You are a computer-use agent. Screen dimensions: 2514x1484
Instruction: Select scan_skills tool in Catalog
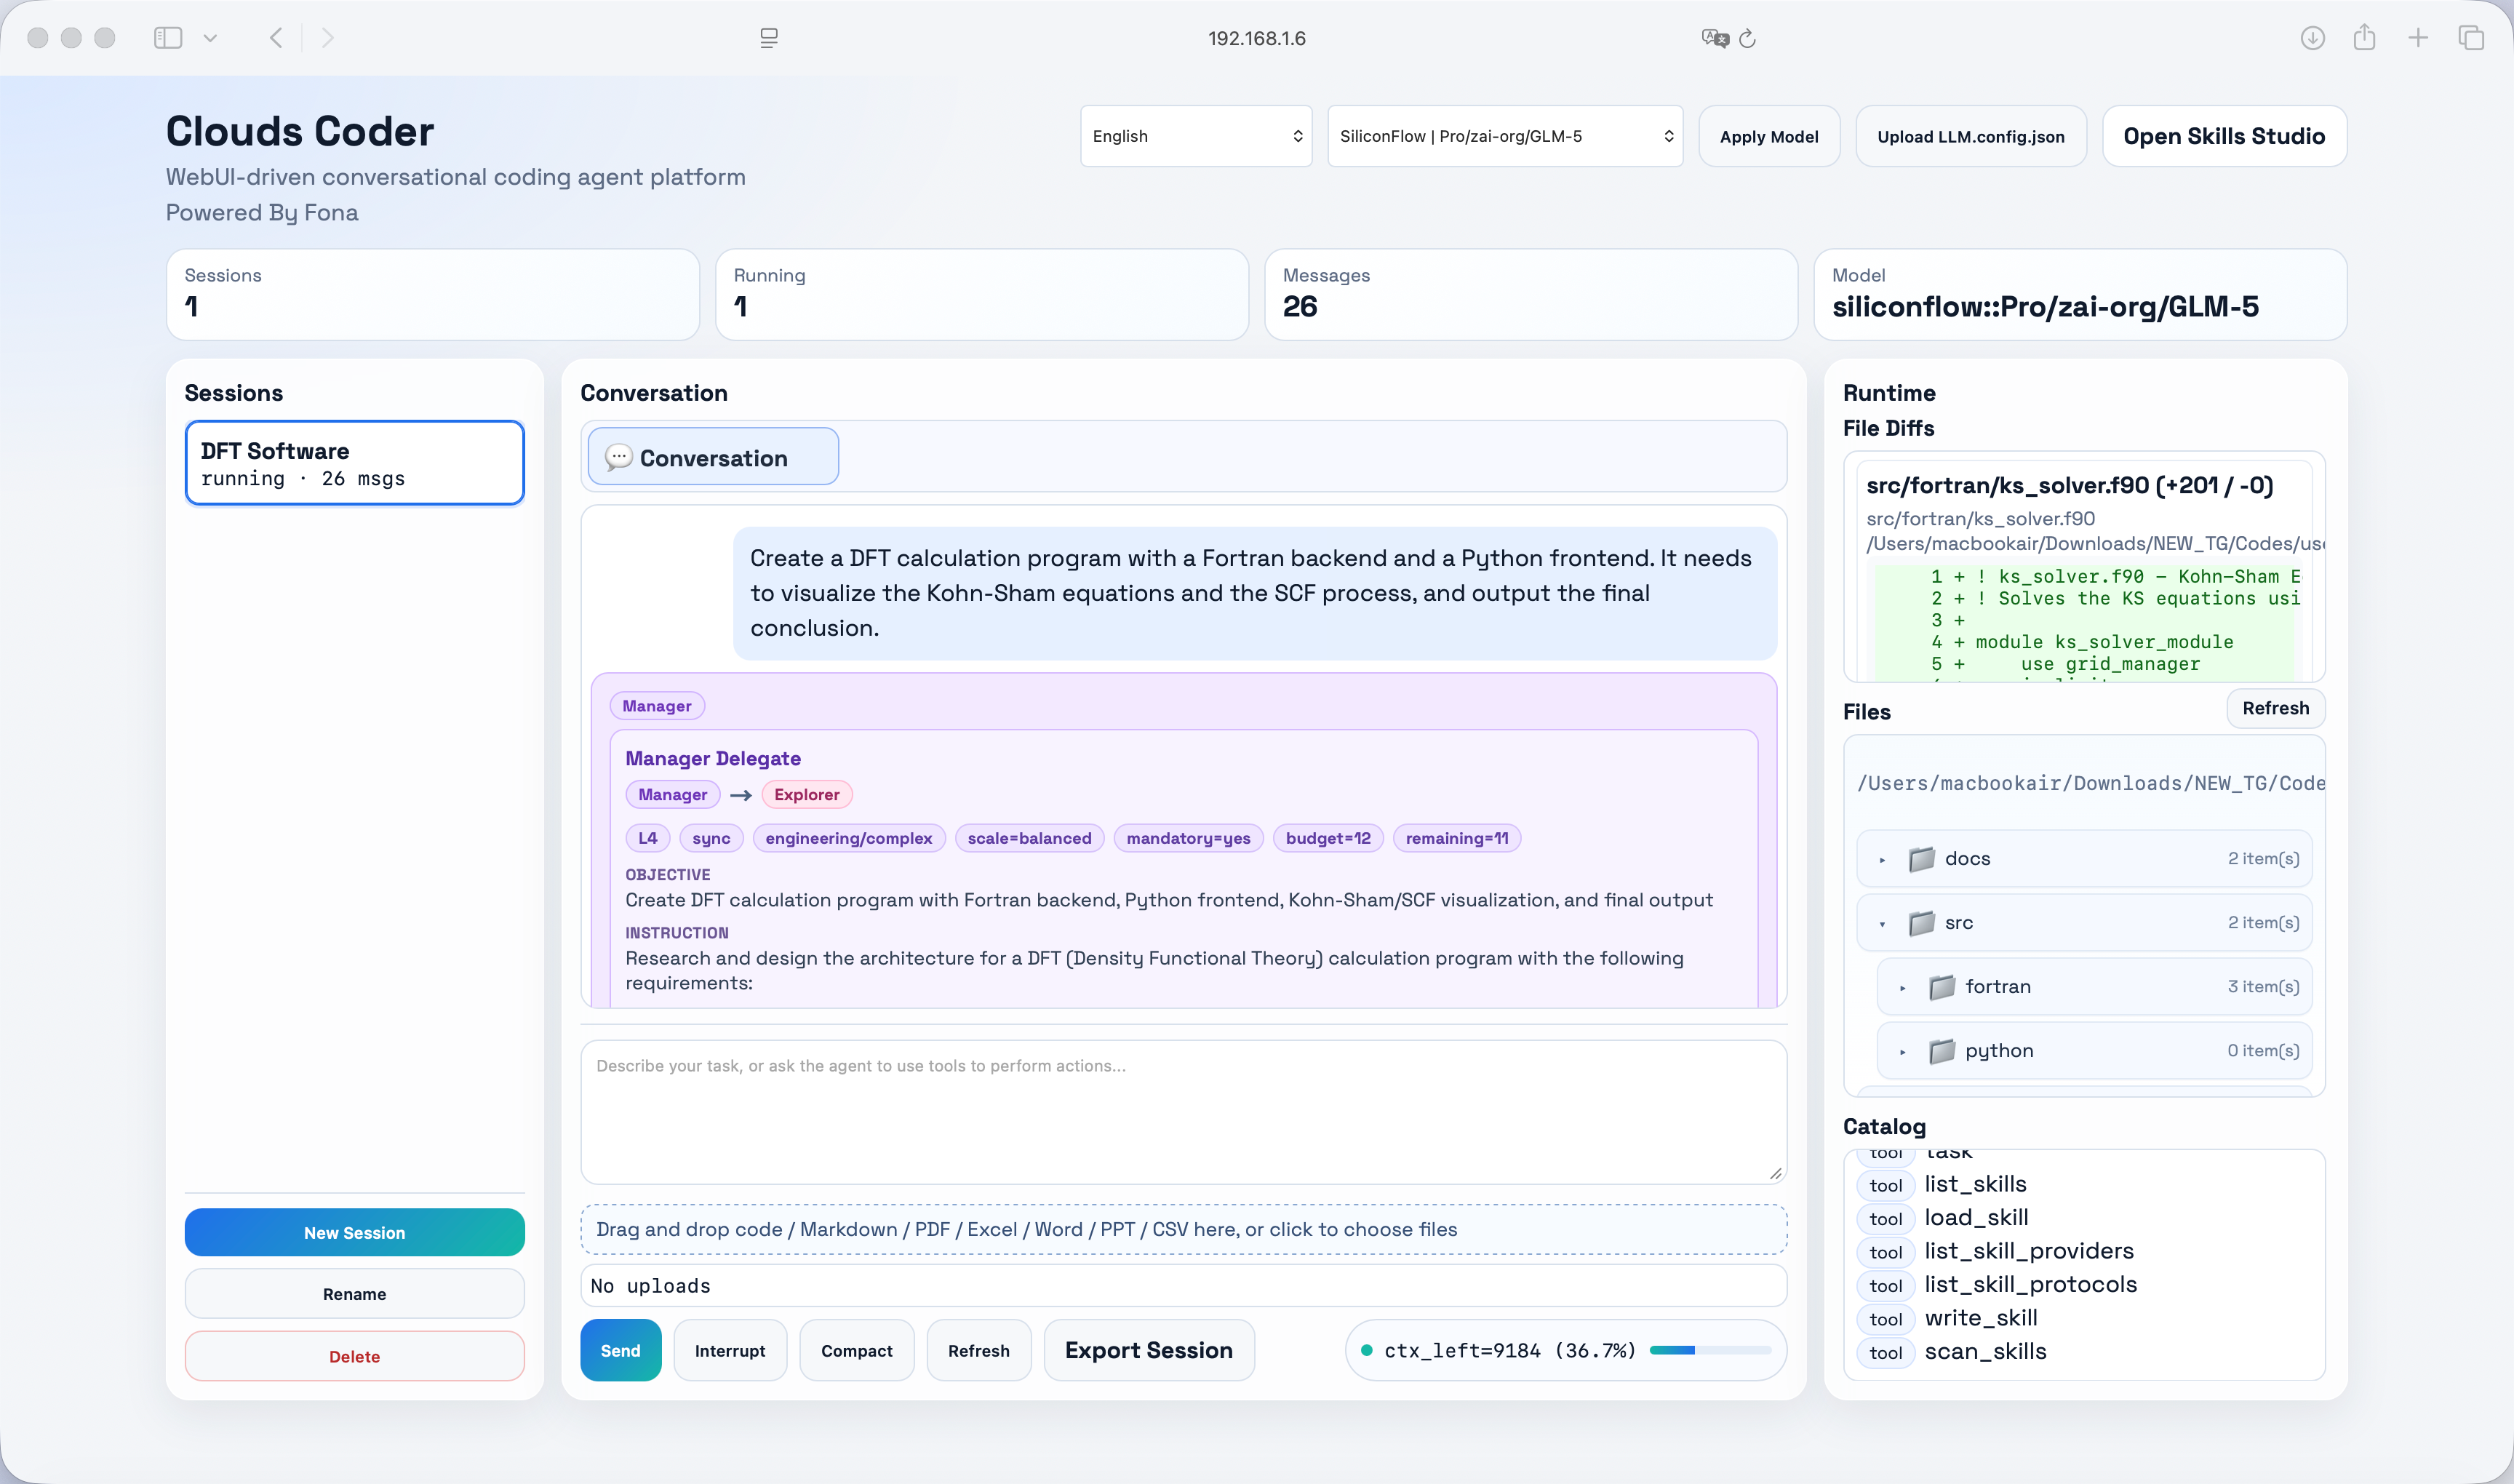(x=1985, y=1351)
